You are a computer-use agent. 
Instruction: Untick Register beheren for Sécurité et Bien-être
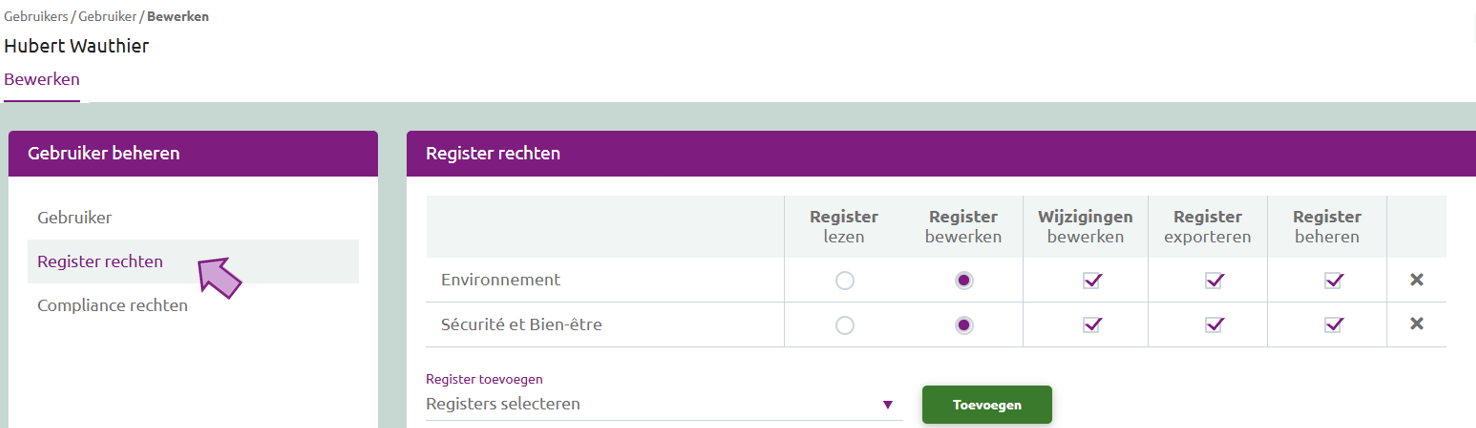(1333, 324)
